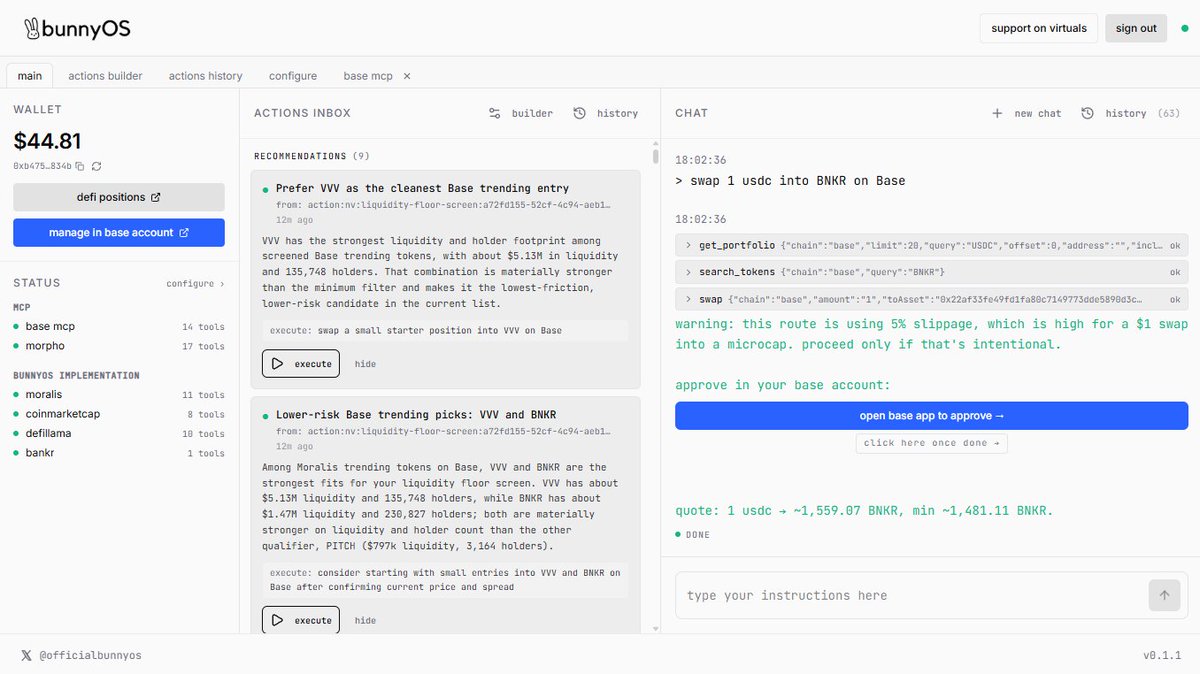Click the quote line with ~1,559.07 BNKR
Viewport: 1200px width, 674px height.
[864, 511]
